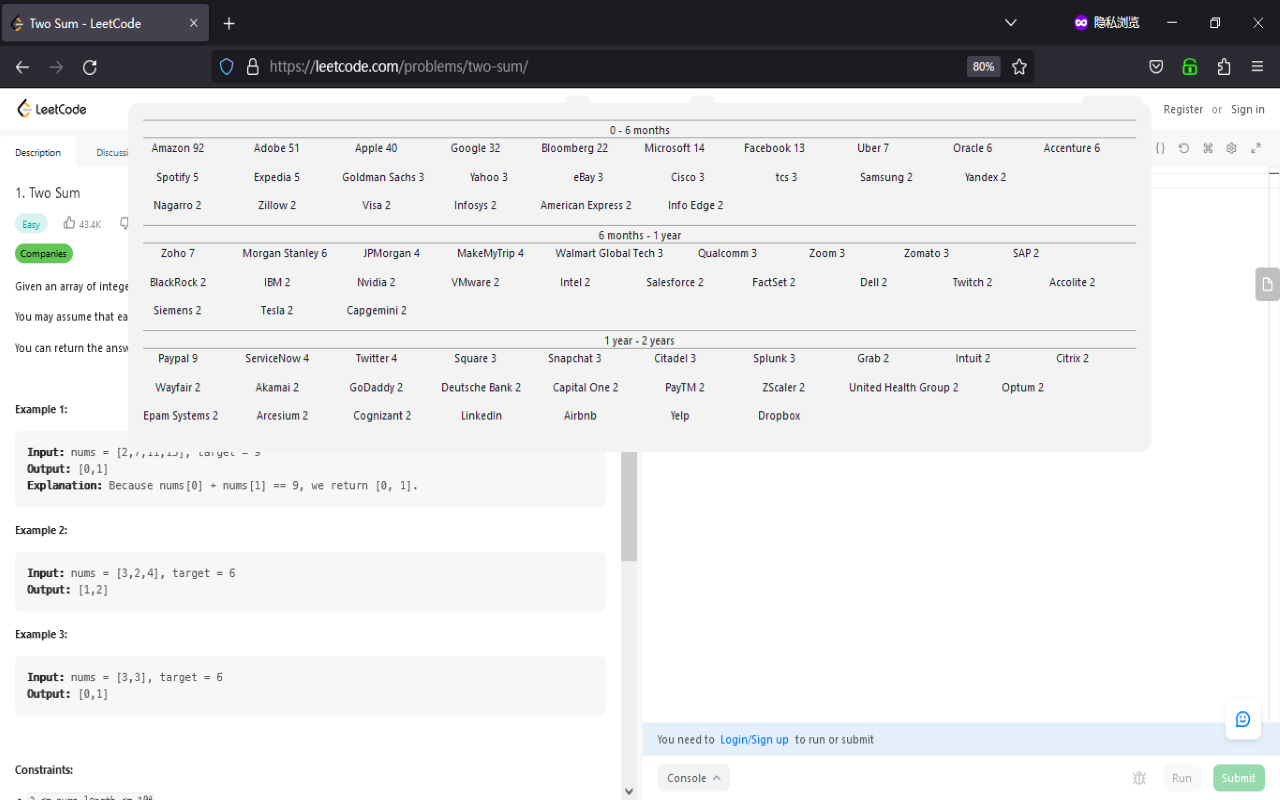Screen dimensions: 1280x800
Task: Expand the list all tabs chevron
Action: click(x=1011, y=23)
